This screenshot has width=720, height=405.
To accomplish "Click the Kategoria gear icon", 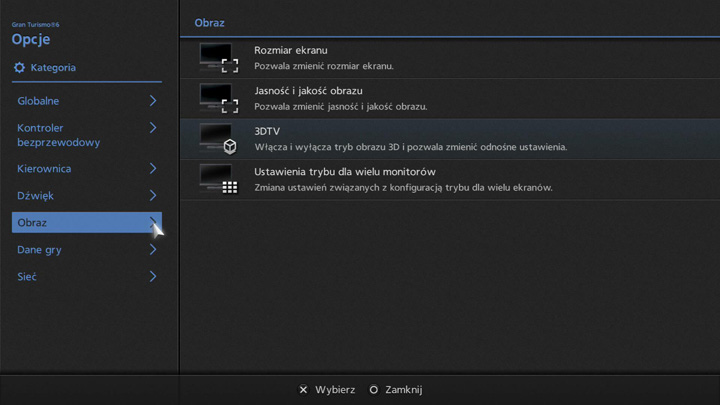I will [19, 68].
